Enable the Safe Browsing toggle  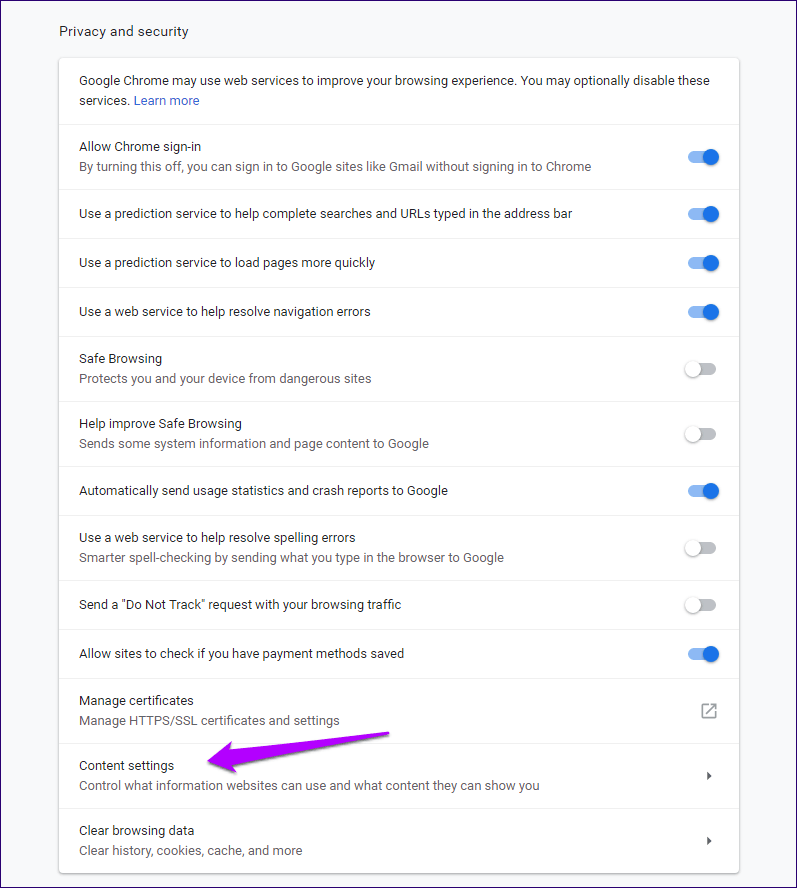(701, 369)
